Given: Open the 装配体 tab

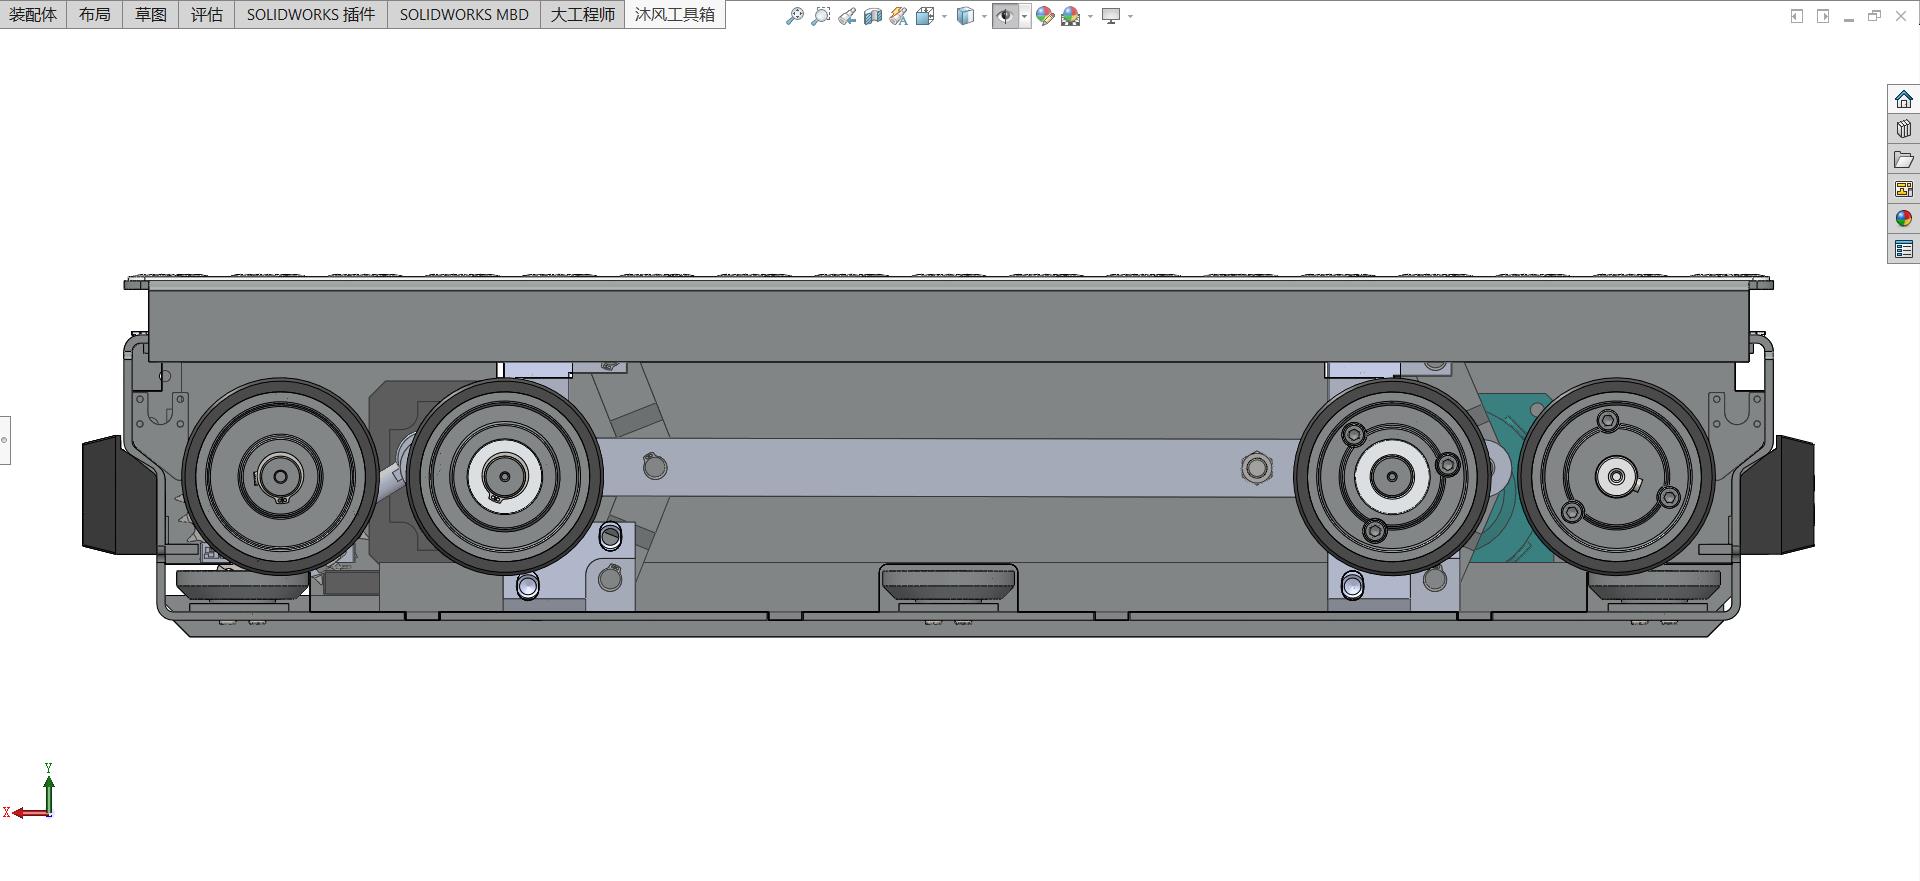Looking at the screenshot, I should tap(33, 14).
